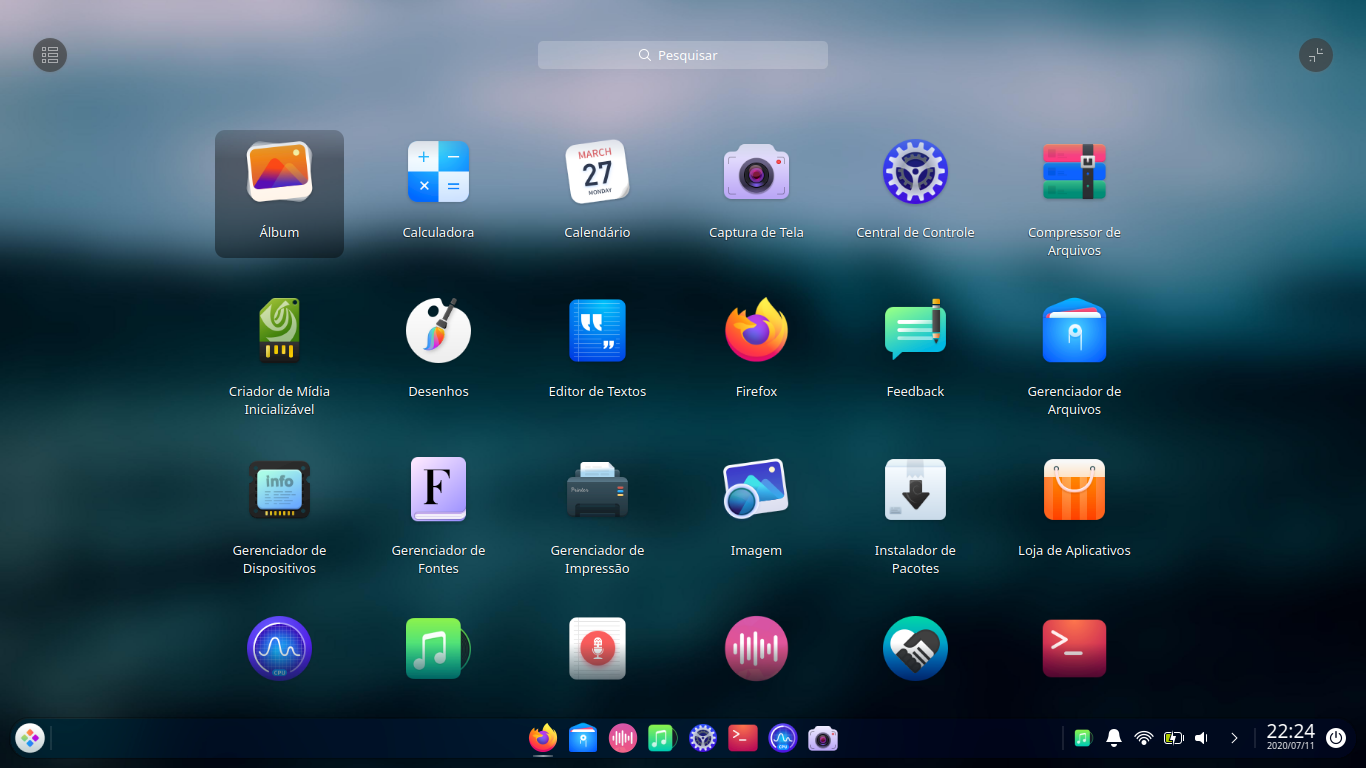Switch launcher to category list view

pos(50,55)
